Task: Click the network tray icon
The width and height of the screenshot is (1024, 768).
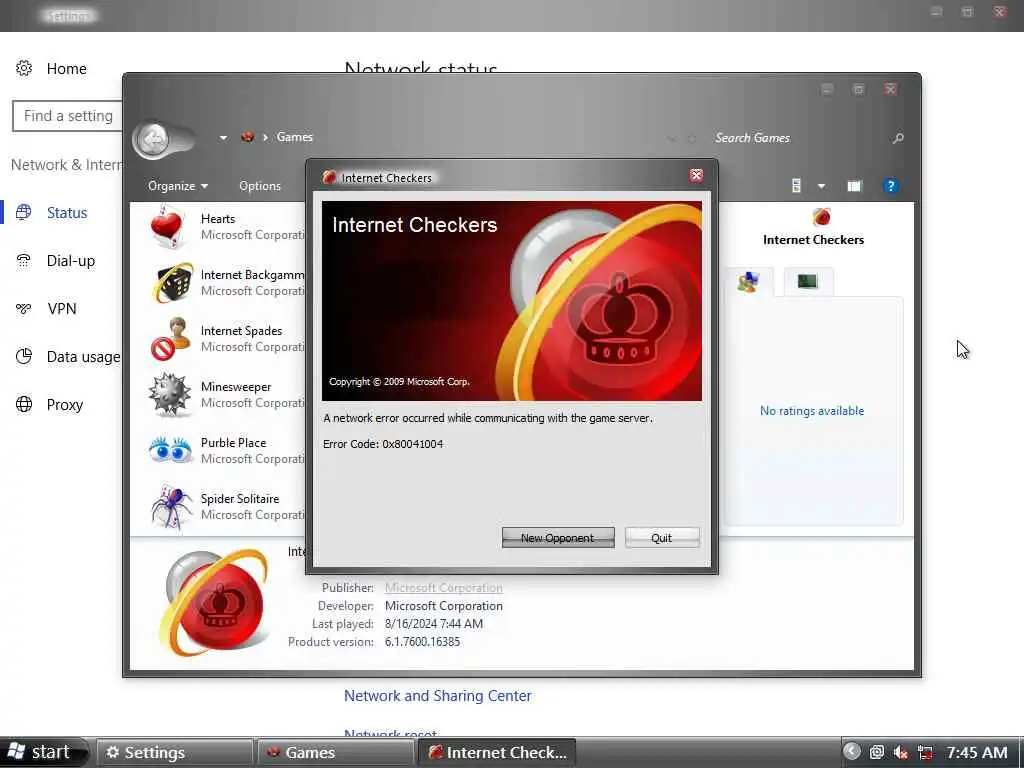Action: pyautogui.click(x=925, y=752)
